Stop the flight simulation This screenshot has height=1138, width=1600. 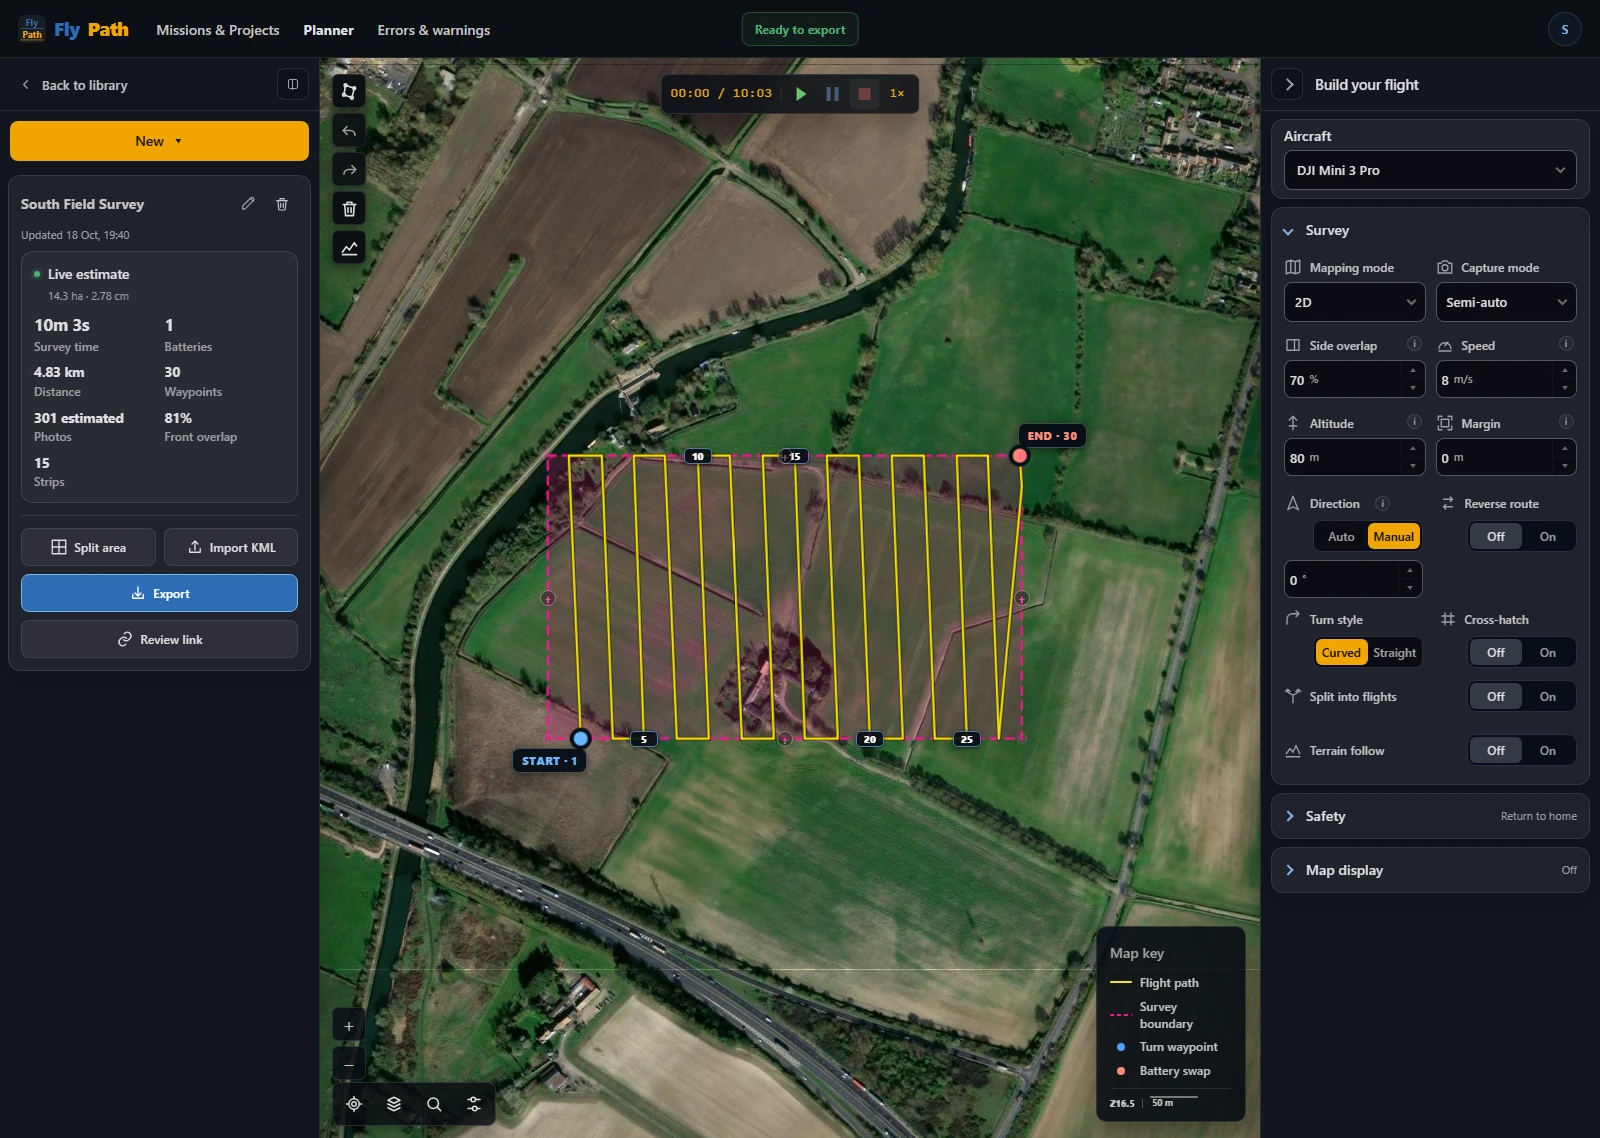click(x=865, y=94)
